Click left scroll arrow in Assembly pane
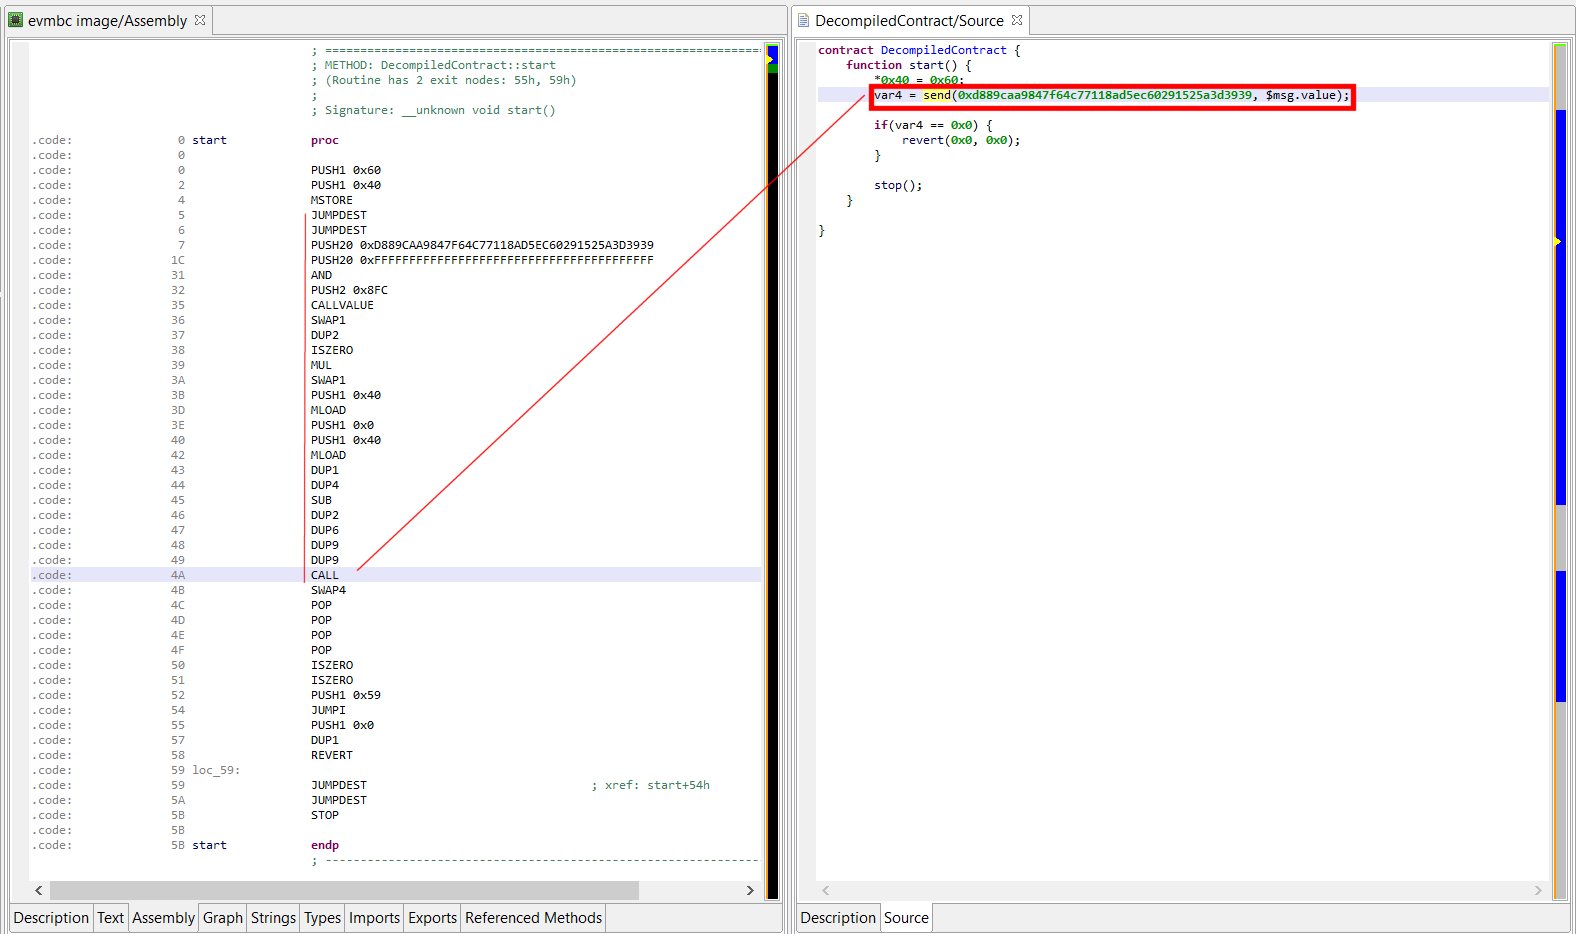 coord(39,890)
